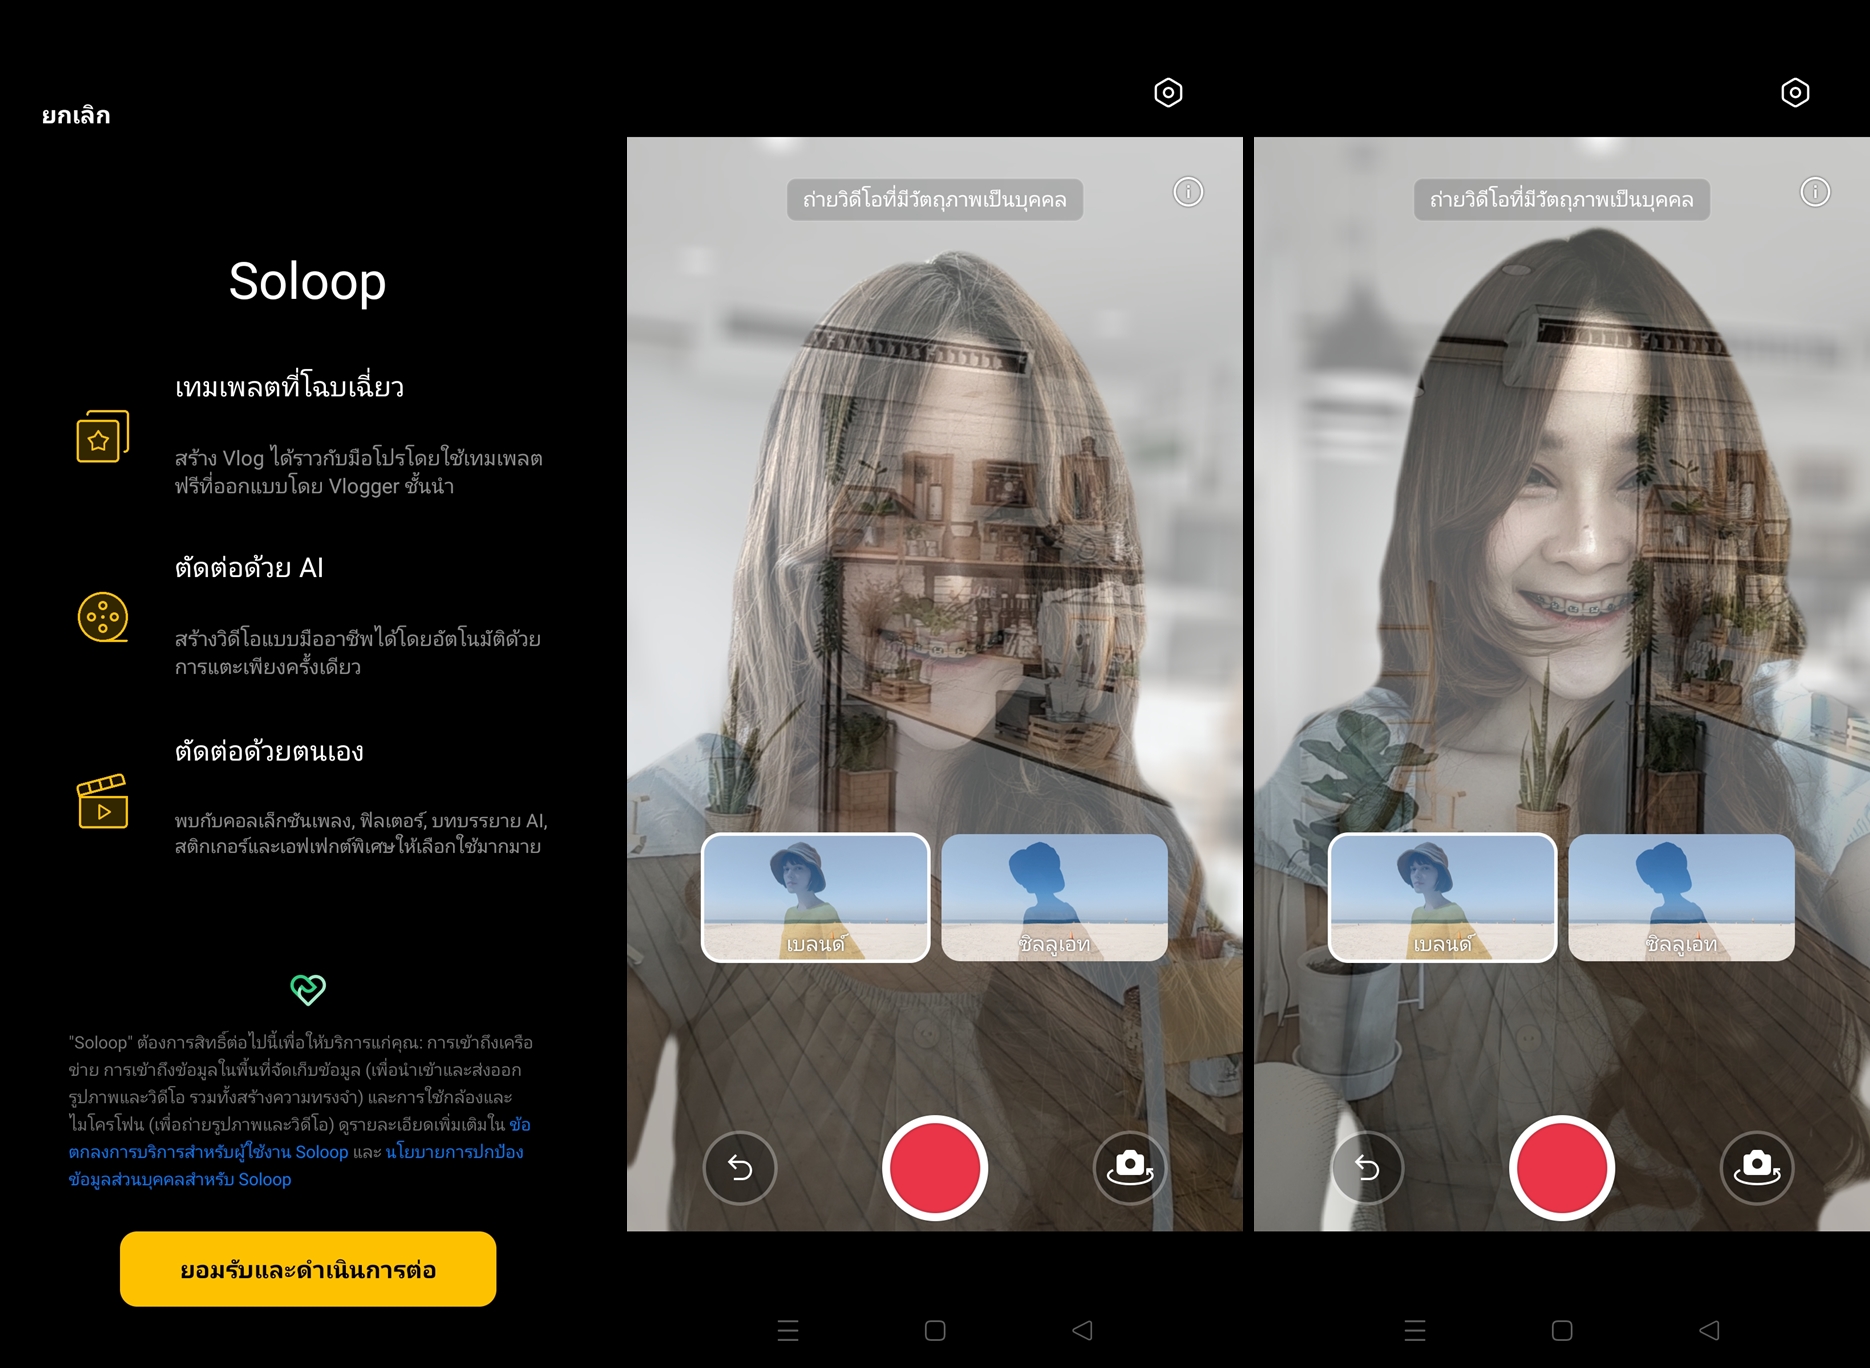1870x1368 pixels.
Task: Click the ตัดต่อด้วย AI heading
Action: 249,568
